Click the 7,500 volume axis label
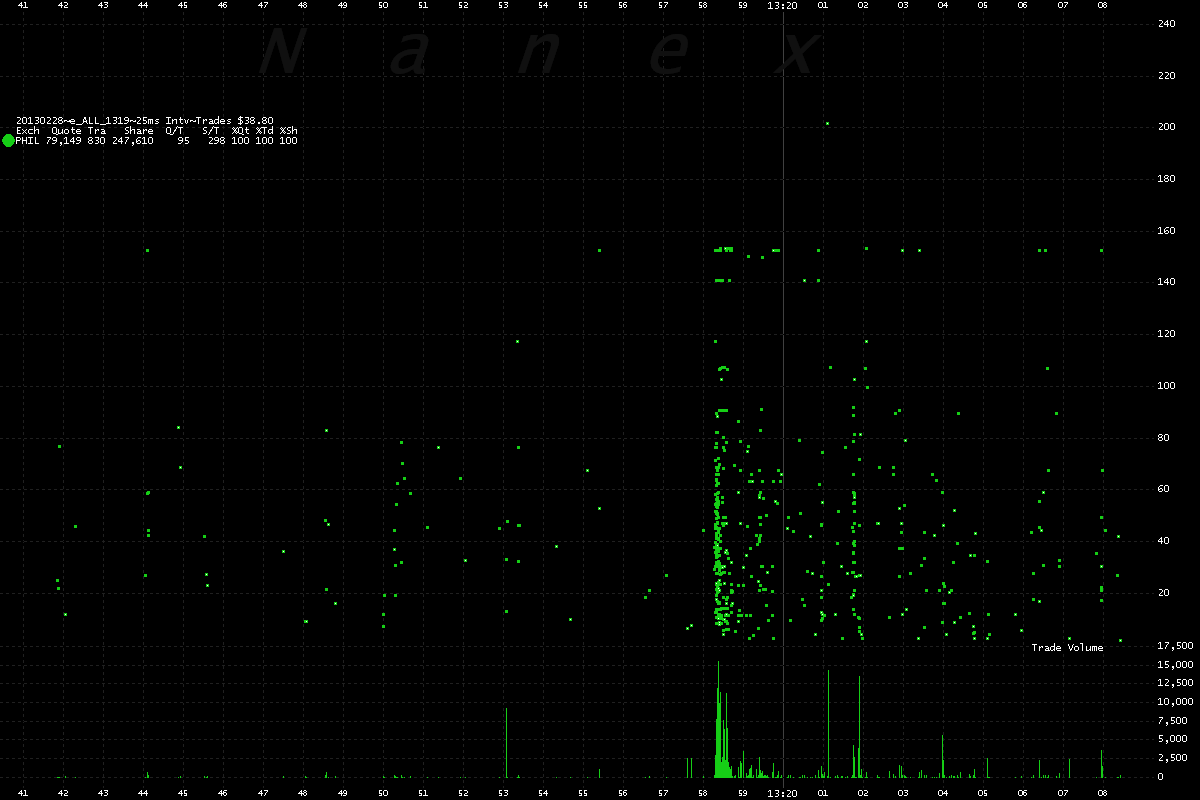1200x800 pixels. pyautogui.click(x=1172, y=721)
